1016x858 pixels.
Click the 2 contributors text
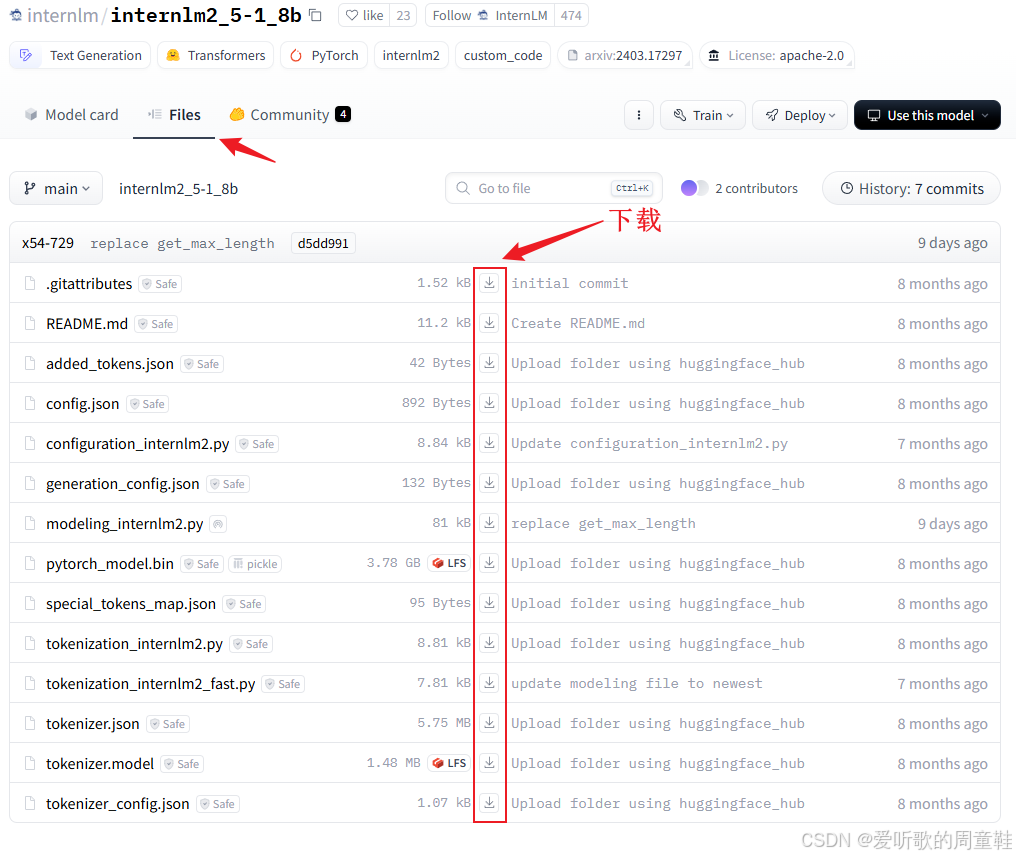click(756, 188)
